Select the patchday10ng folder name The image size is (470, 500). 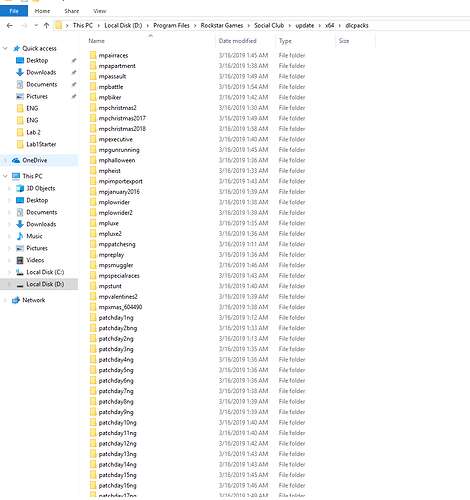(117, 423)
